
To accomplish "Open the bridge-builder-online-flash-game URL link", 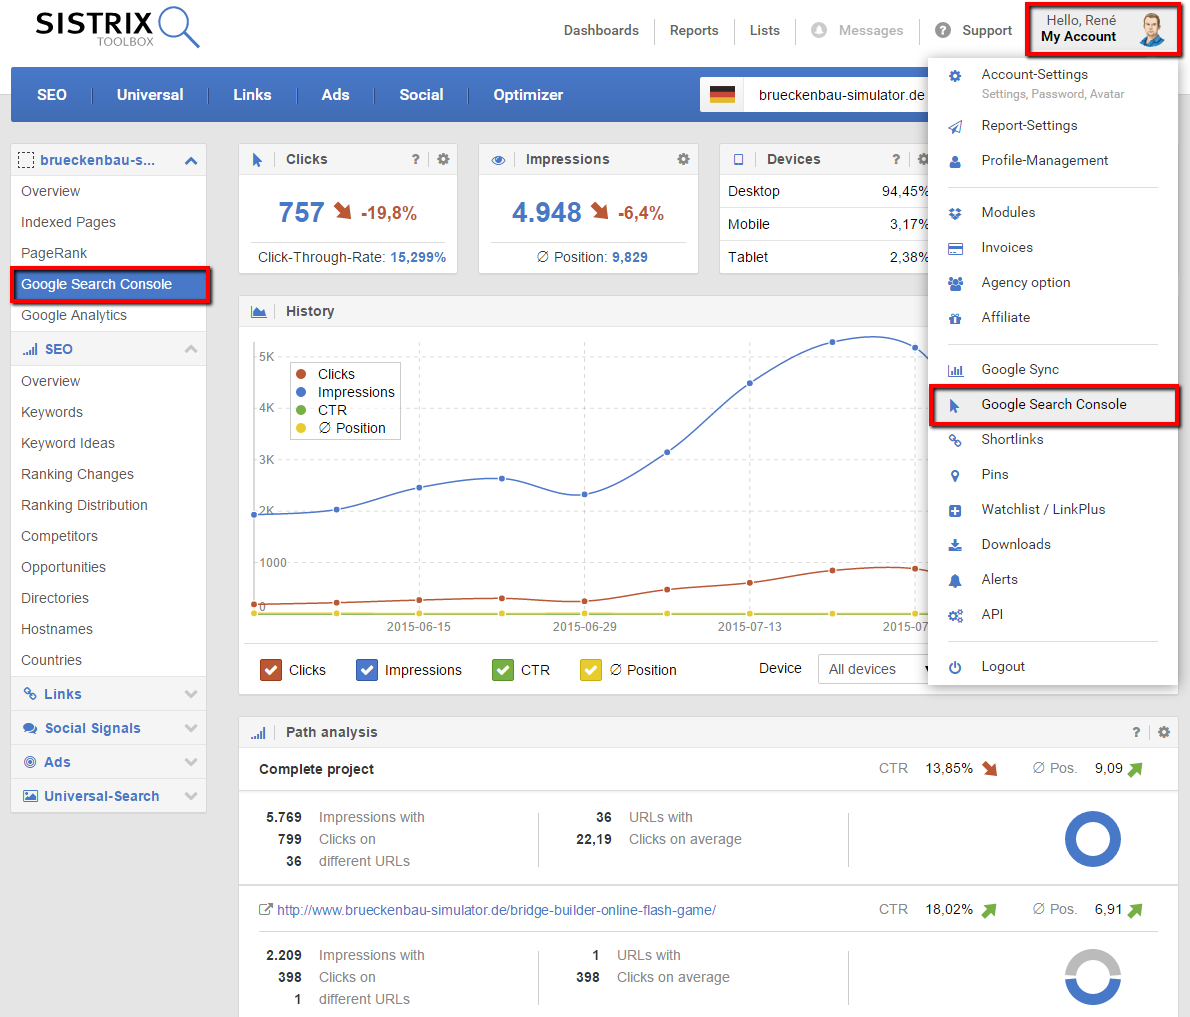I will click(496, 910).
